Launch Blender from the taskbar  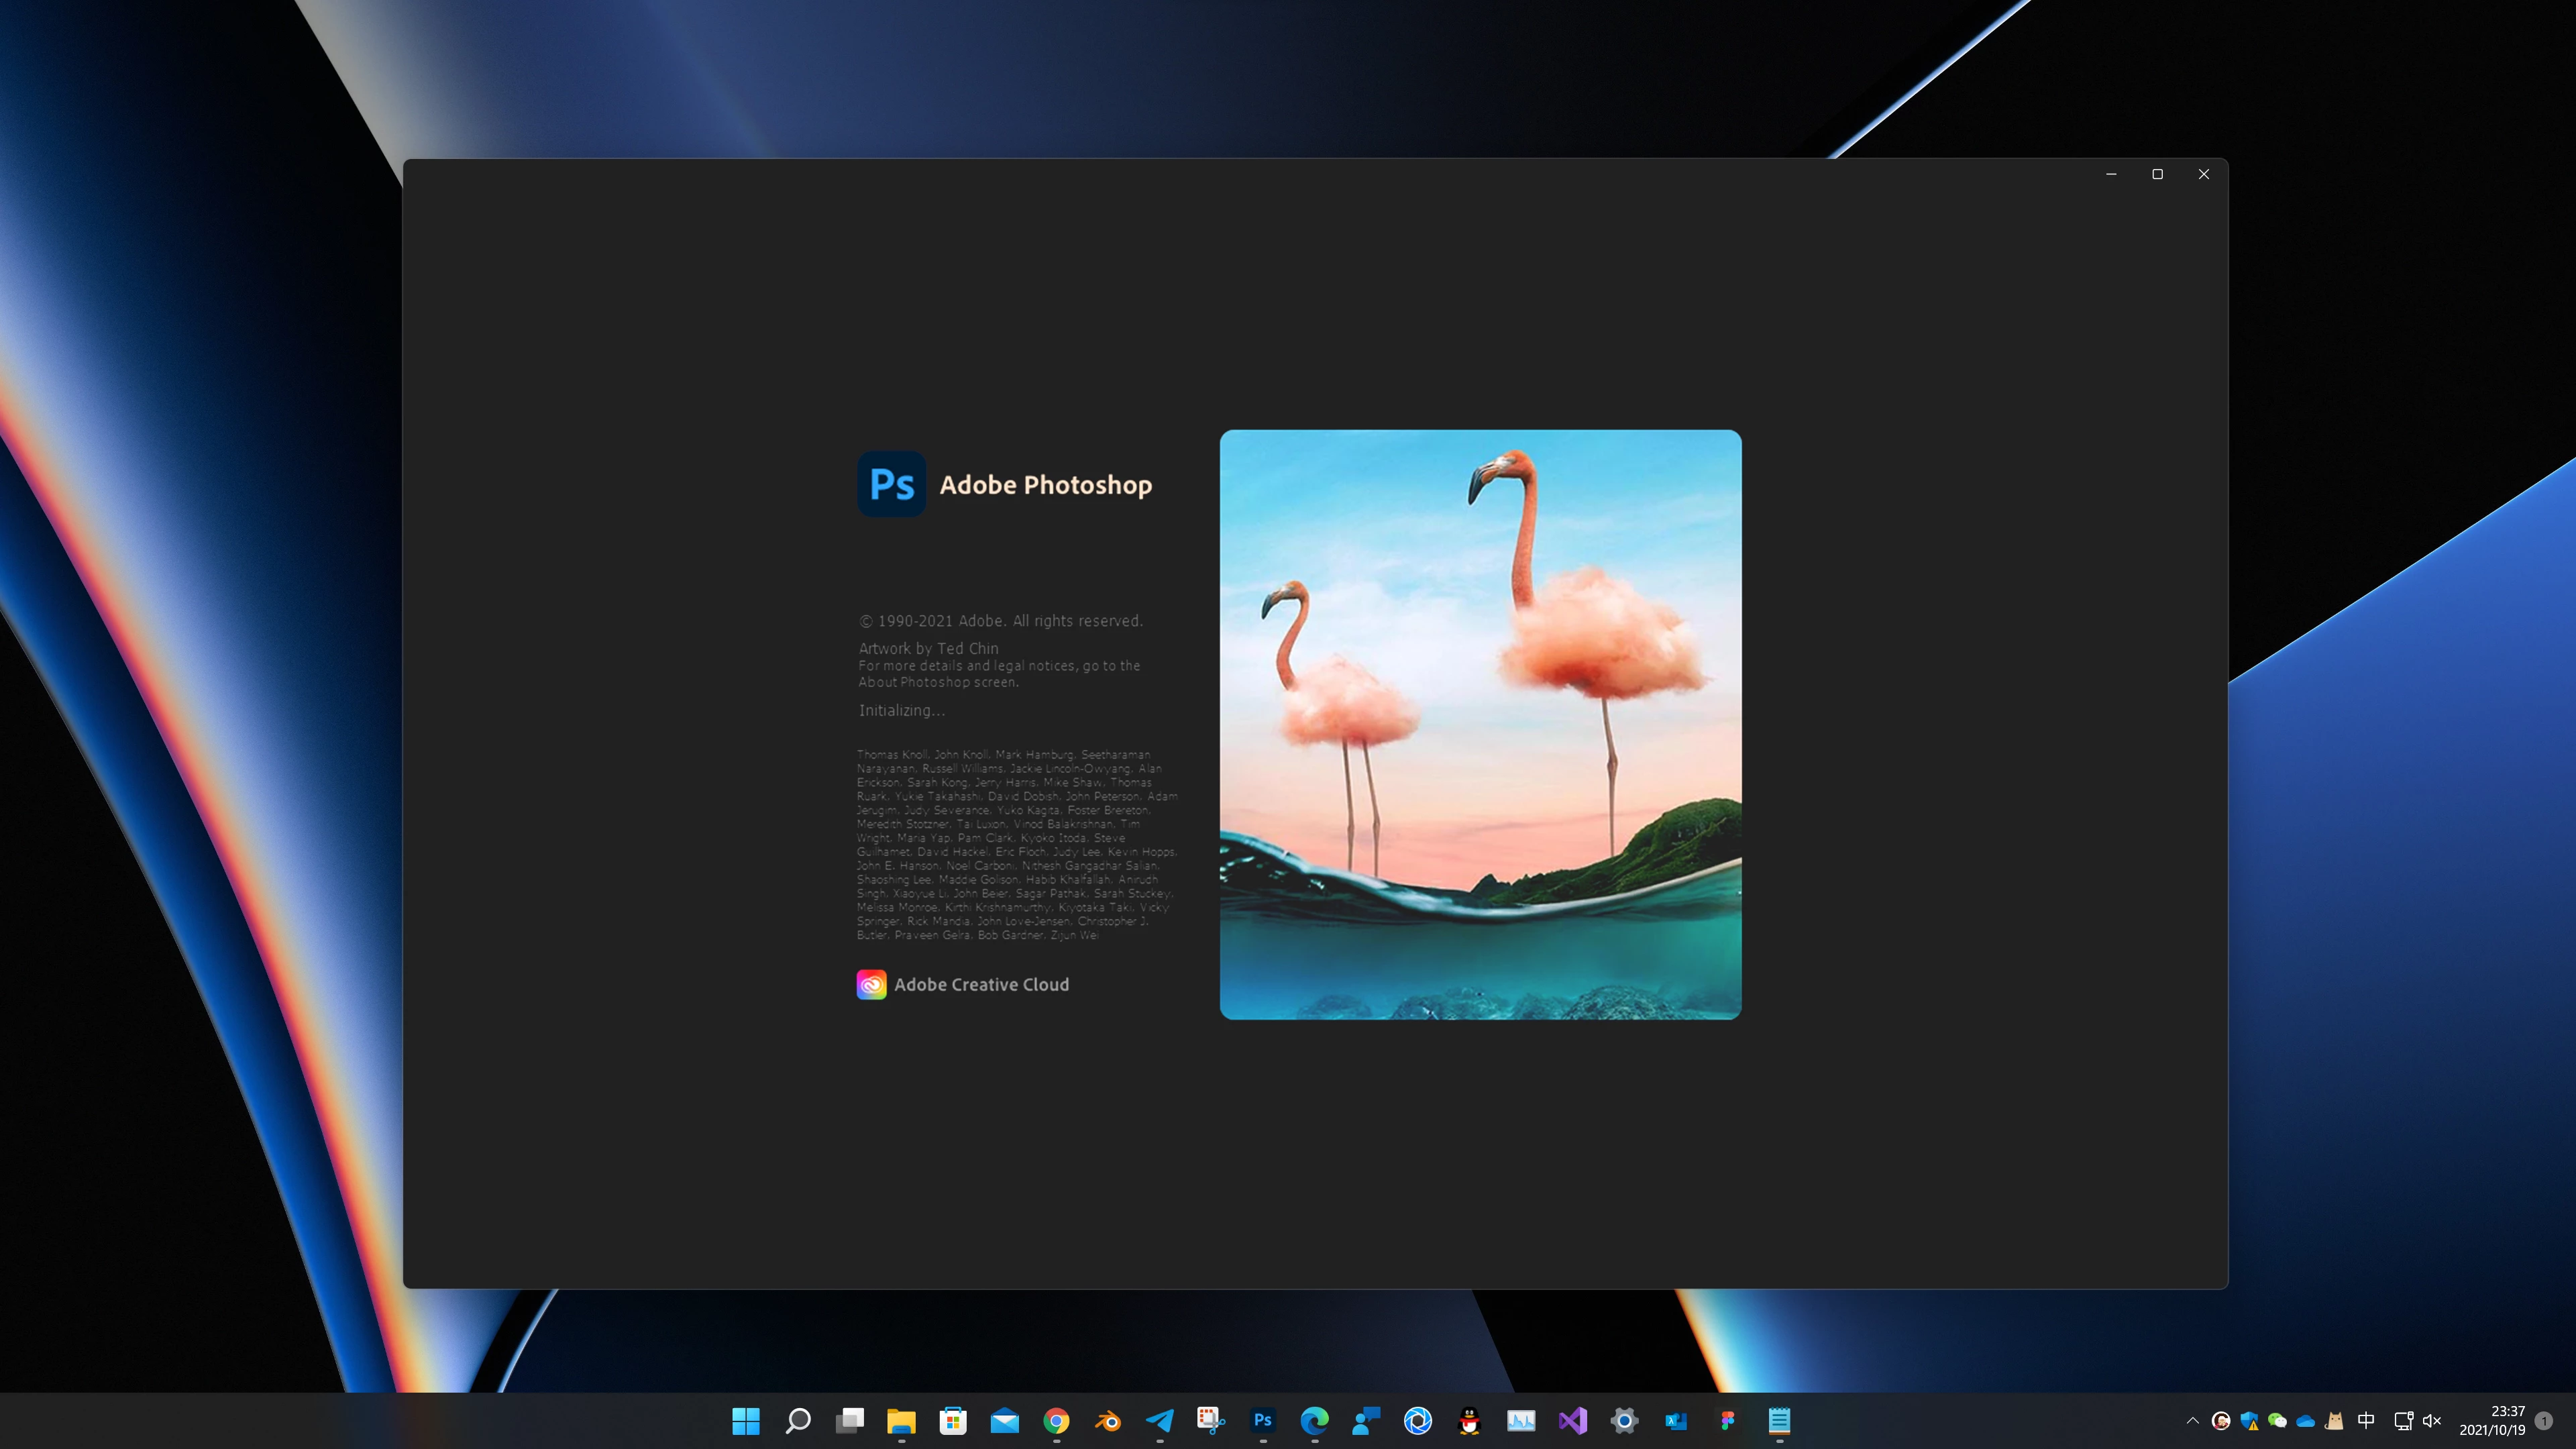click(1108, 1420)
